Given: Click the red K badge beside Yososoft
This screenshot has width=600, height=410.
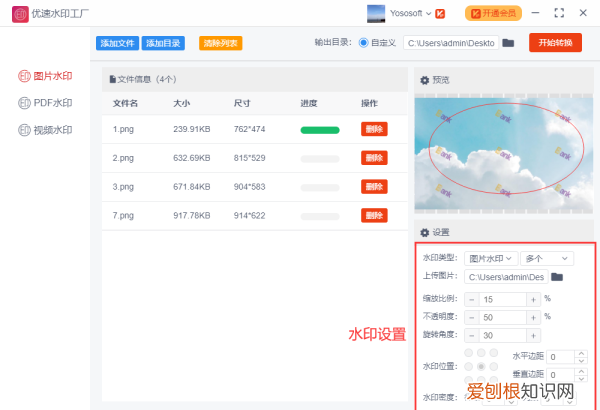Looking at the screenshot, I should pyautogui.click(x=440, y=14).
